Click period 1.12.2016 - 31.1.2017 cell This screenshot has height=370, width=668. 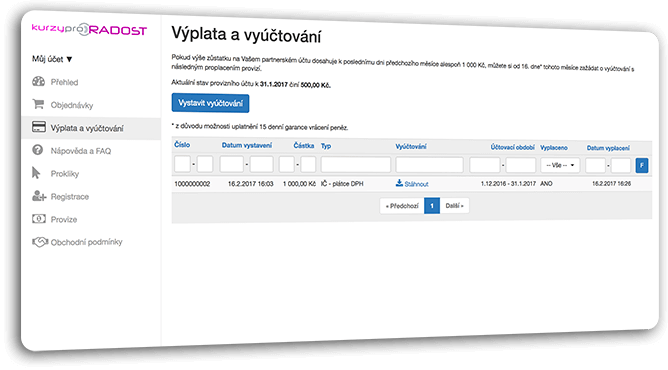pos(508,184)
